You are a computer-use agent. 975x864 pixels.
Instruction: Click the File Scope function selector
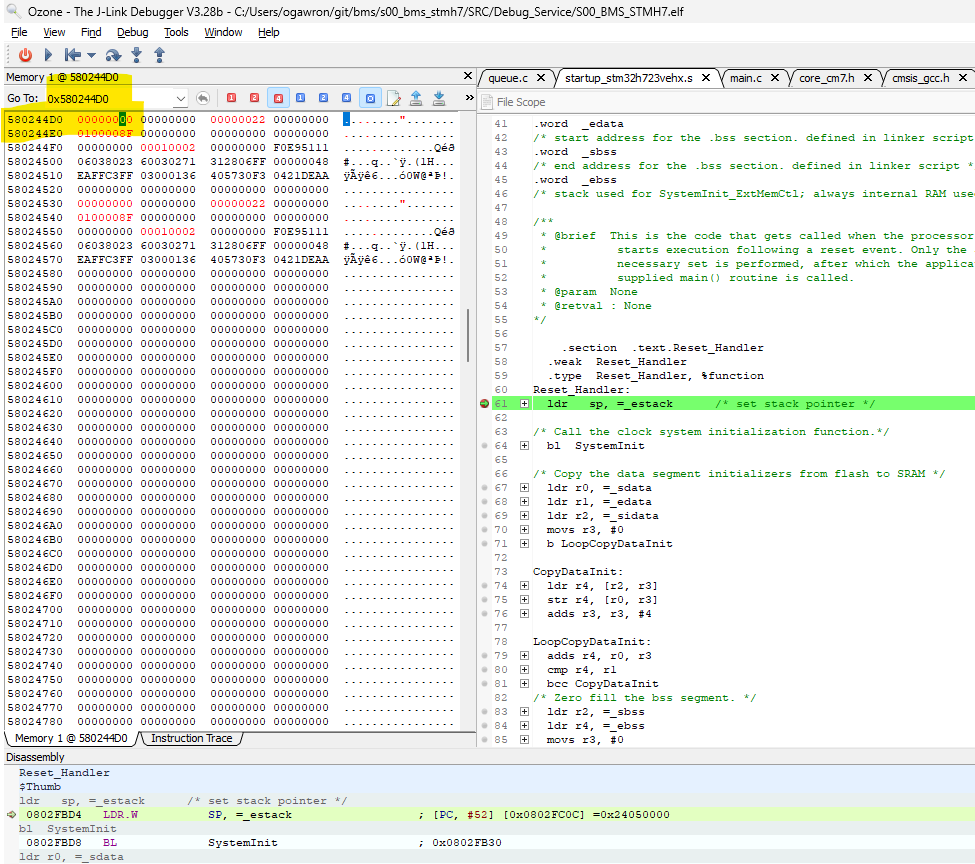(x=521, y=102)
